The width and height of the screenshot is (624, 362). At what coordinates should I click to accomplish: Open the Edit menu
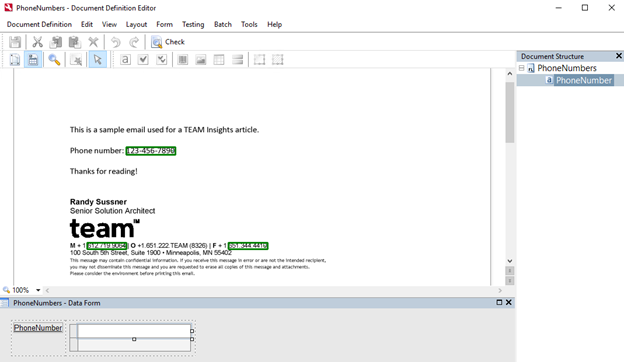coord(87,24)
